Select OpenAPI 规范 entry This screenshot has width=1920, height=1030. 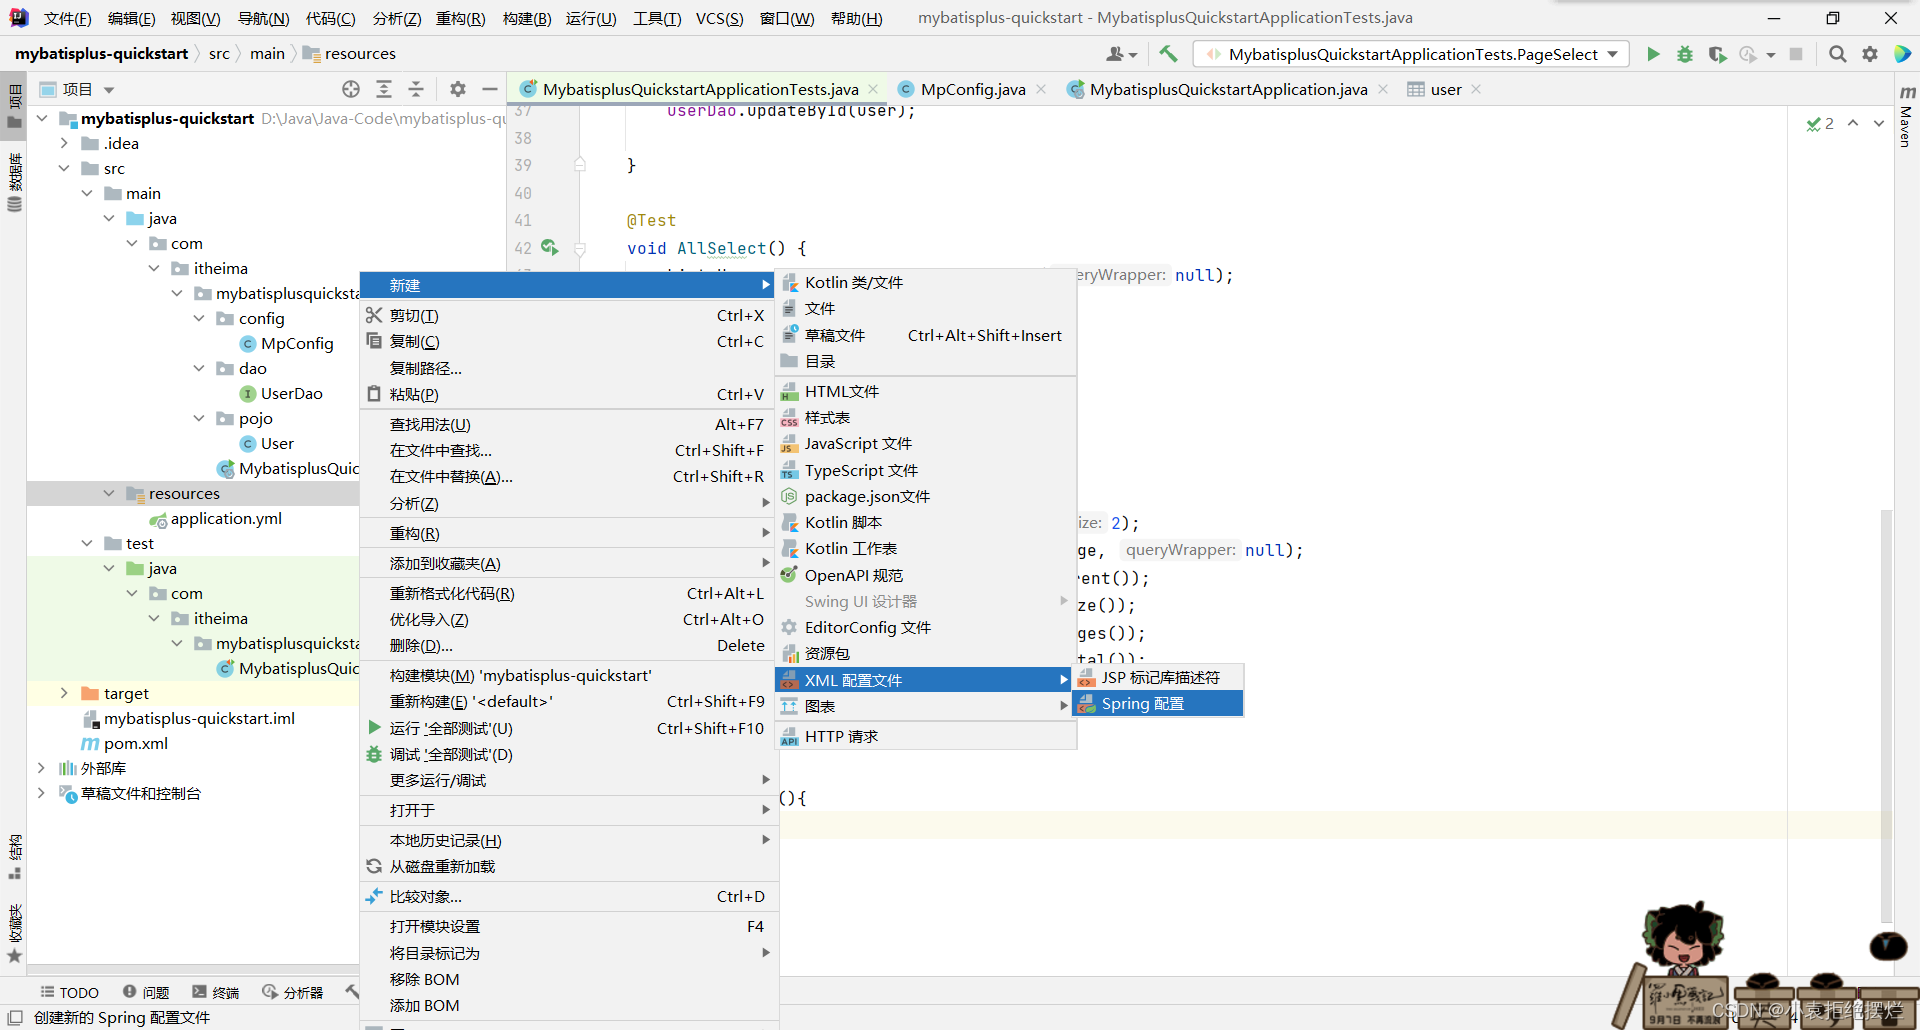[926, 575]
